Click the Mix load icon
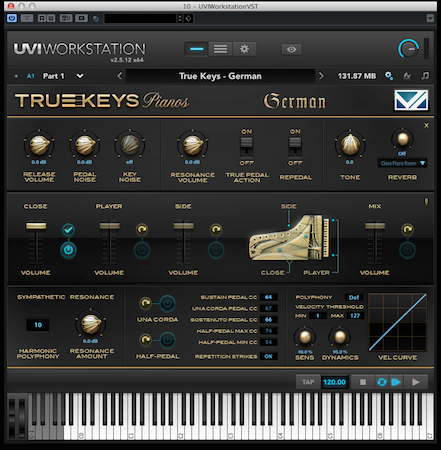 pos(407,229)
